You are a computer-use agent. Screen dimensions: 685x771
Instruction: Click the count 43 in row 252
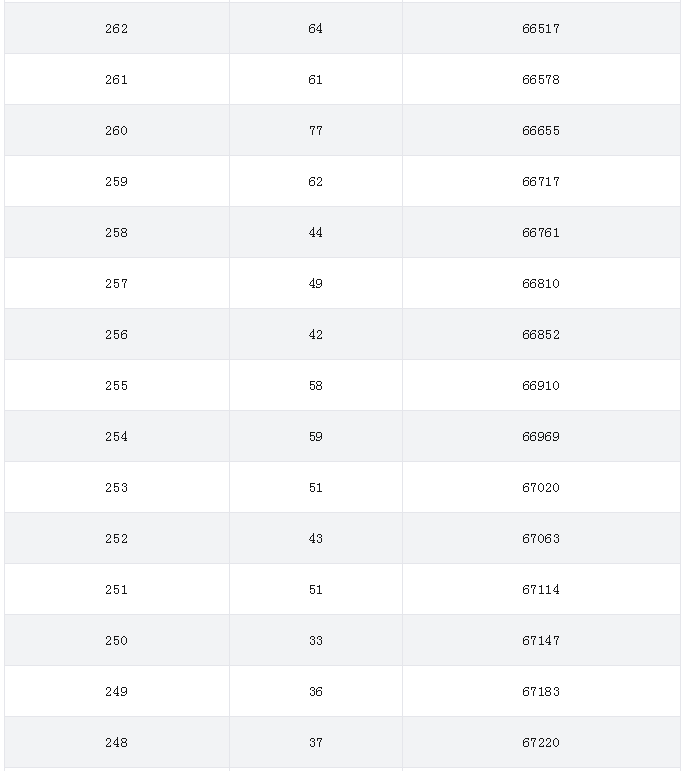pos(316,538)
